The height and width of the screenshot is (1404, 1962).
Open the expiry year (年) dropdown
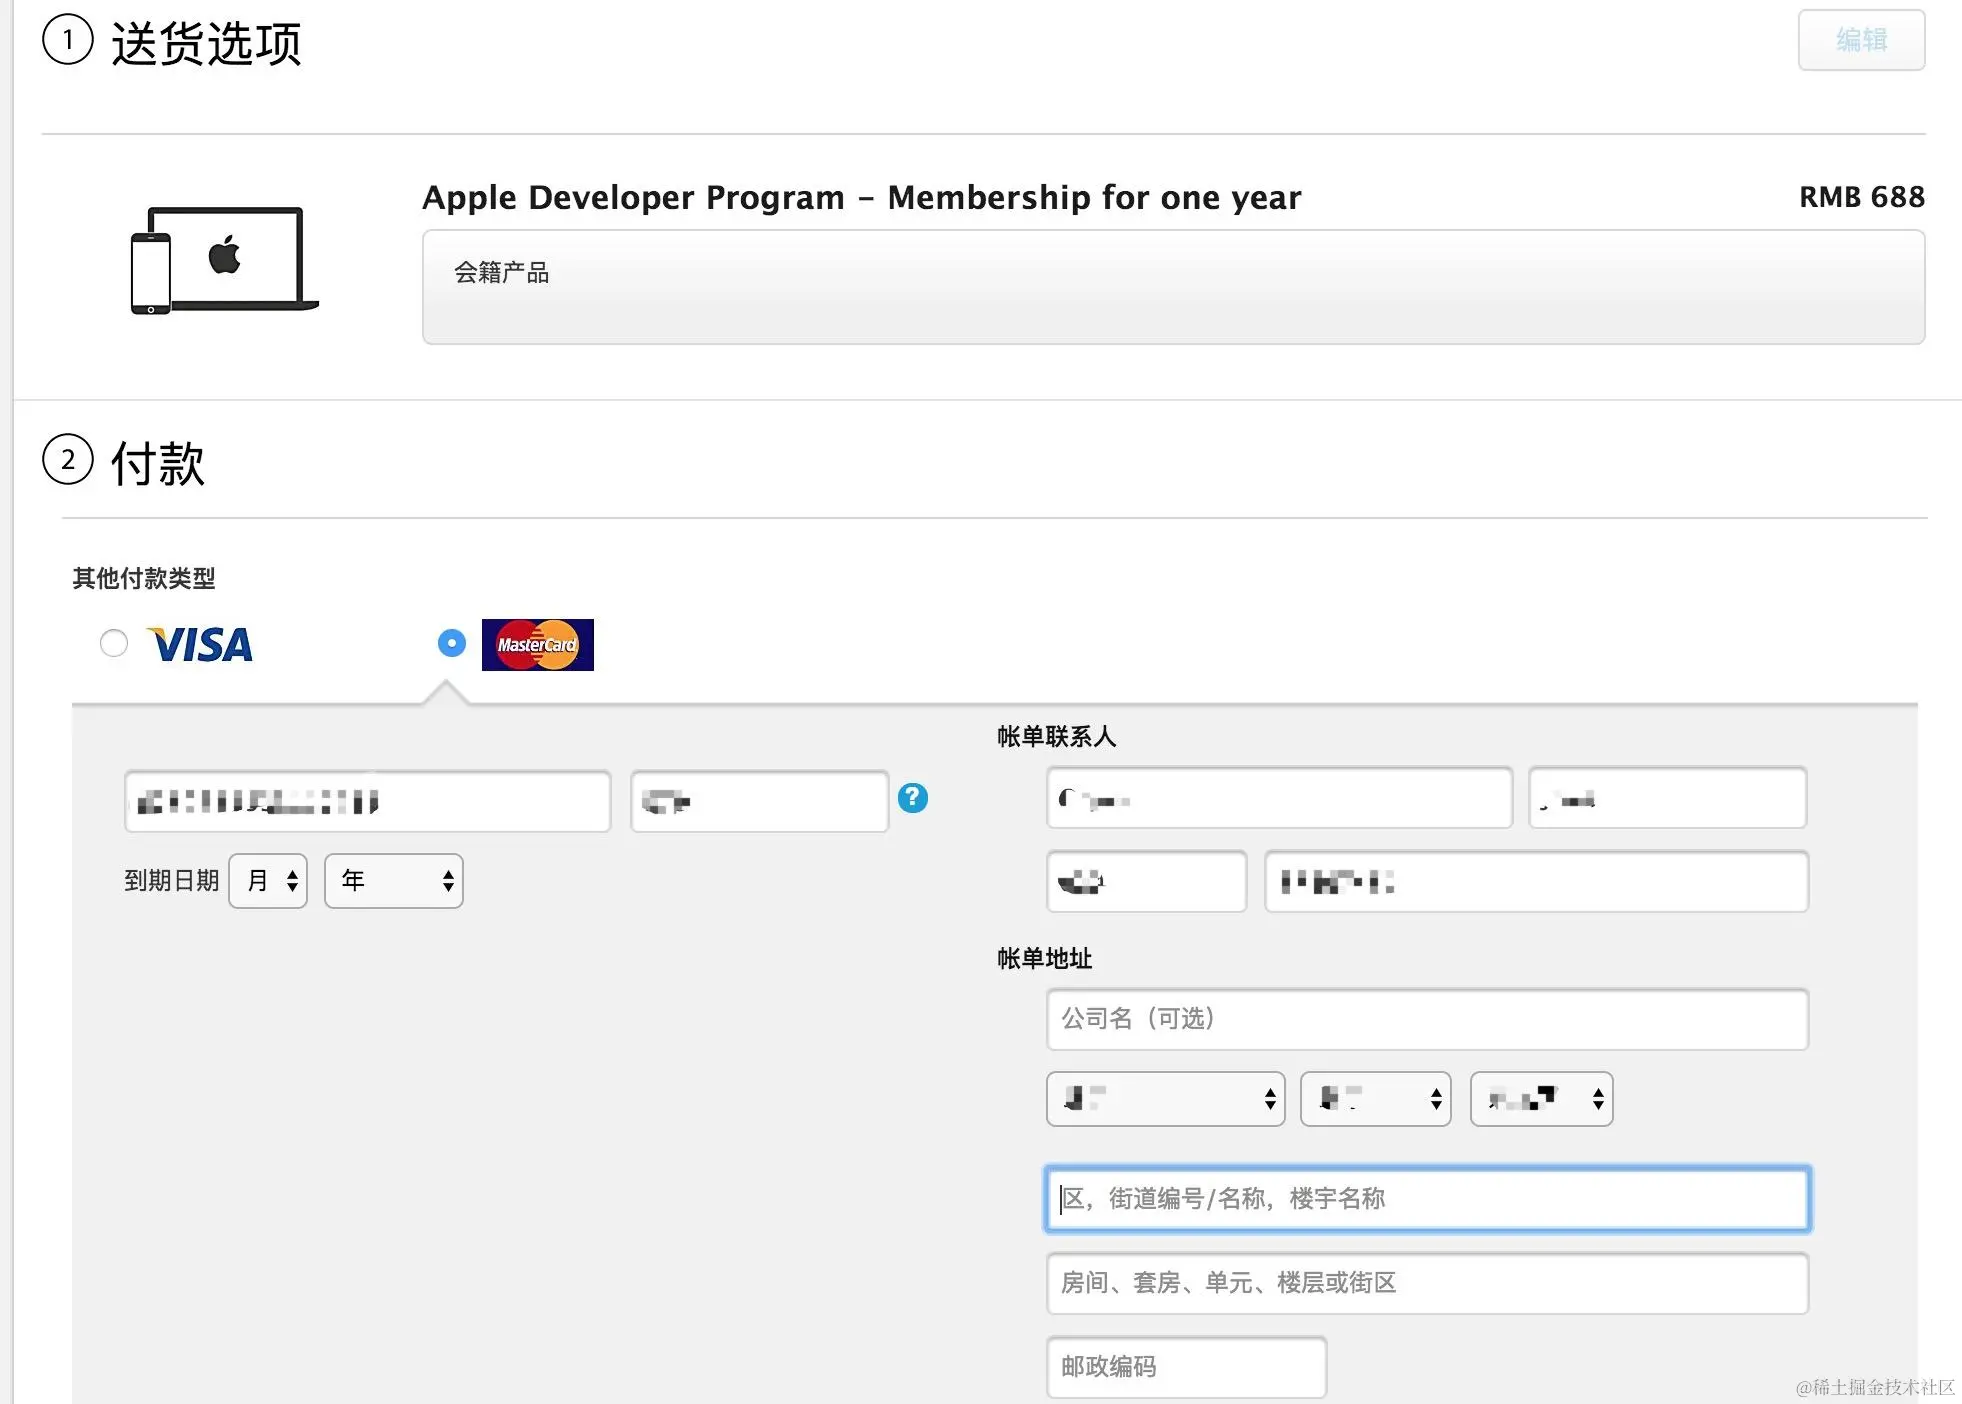tap(393, 881)
